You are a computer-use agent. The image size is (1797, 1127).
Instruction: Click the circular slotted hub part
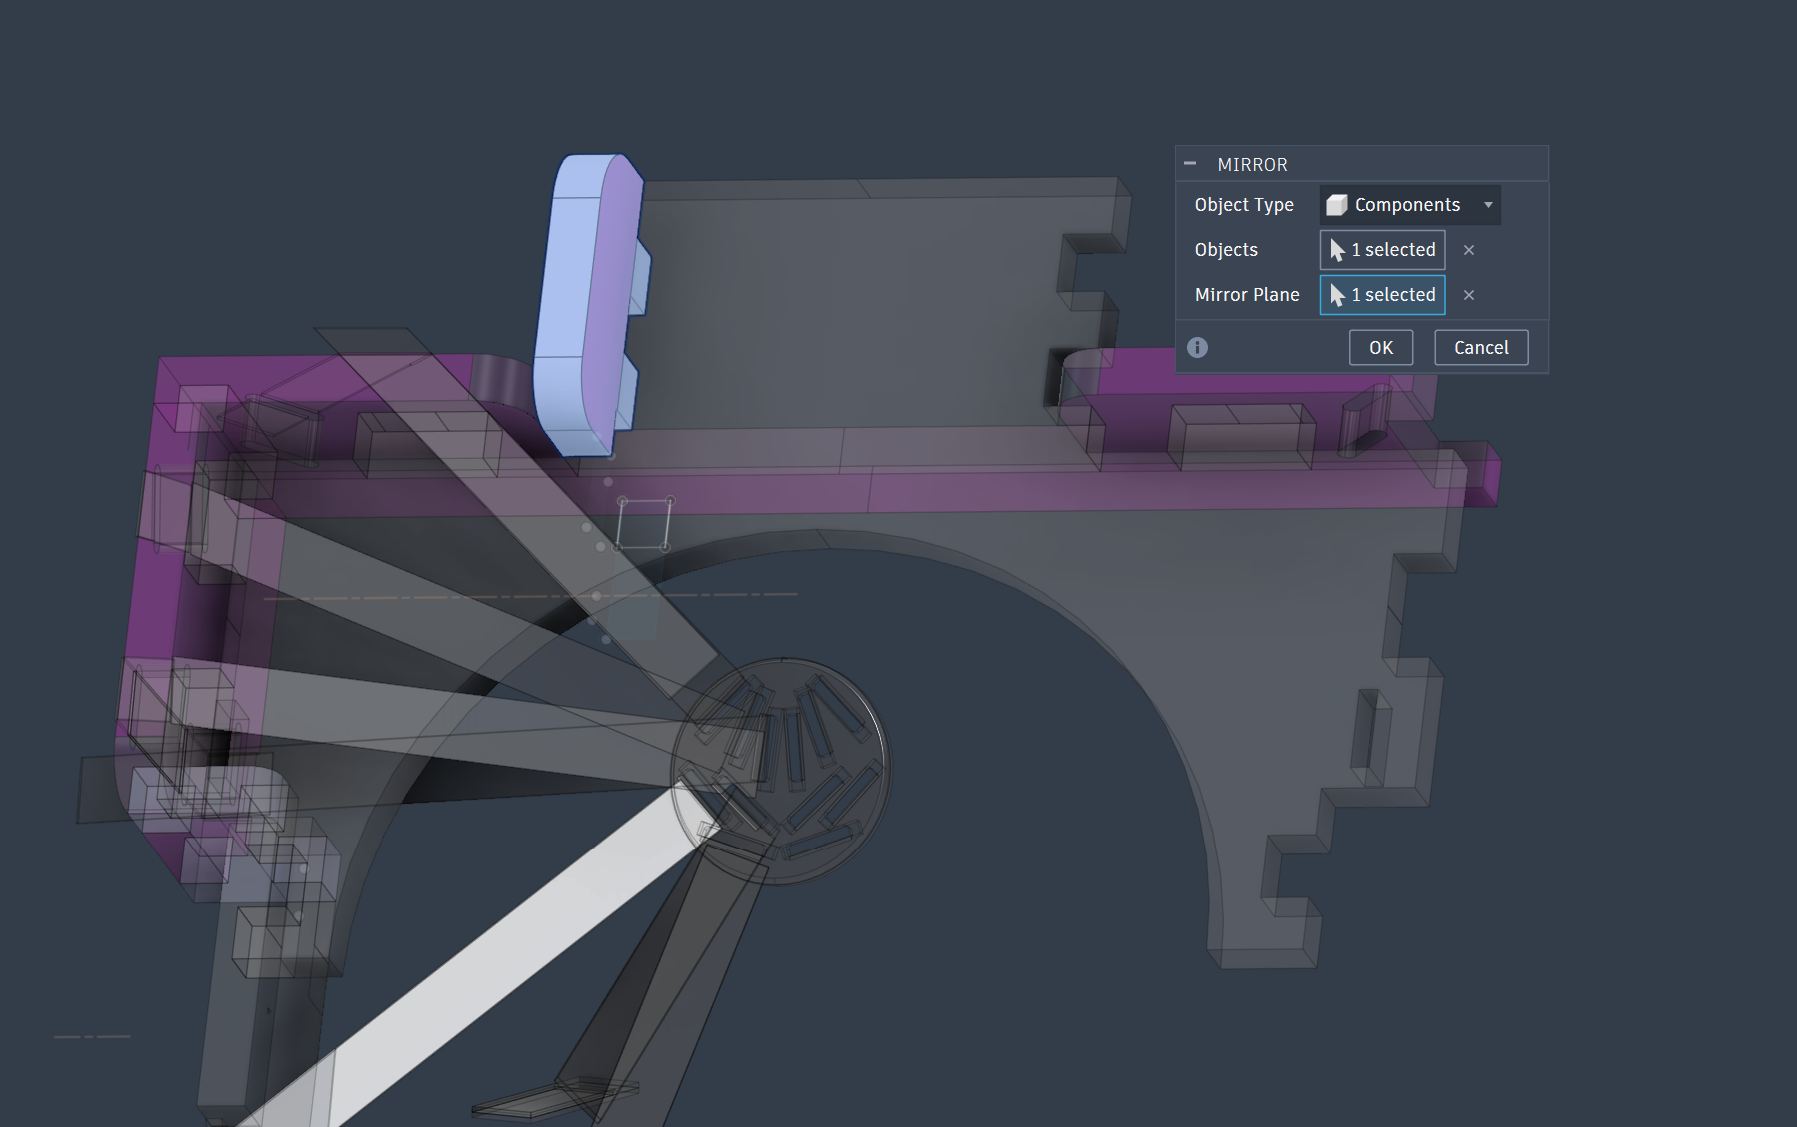point(781,770)
